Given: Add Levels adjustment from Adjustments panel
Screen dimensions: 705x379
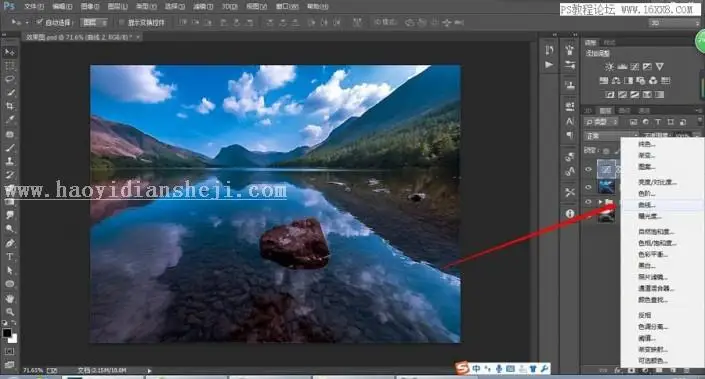Looking at the screenshot, I should [x=622, y=67].
